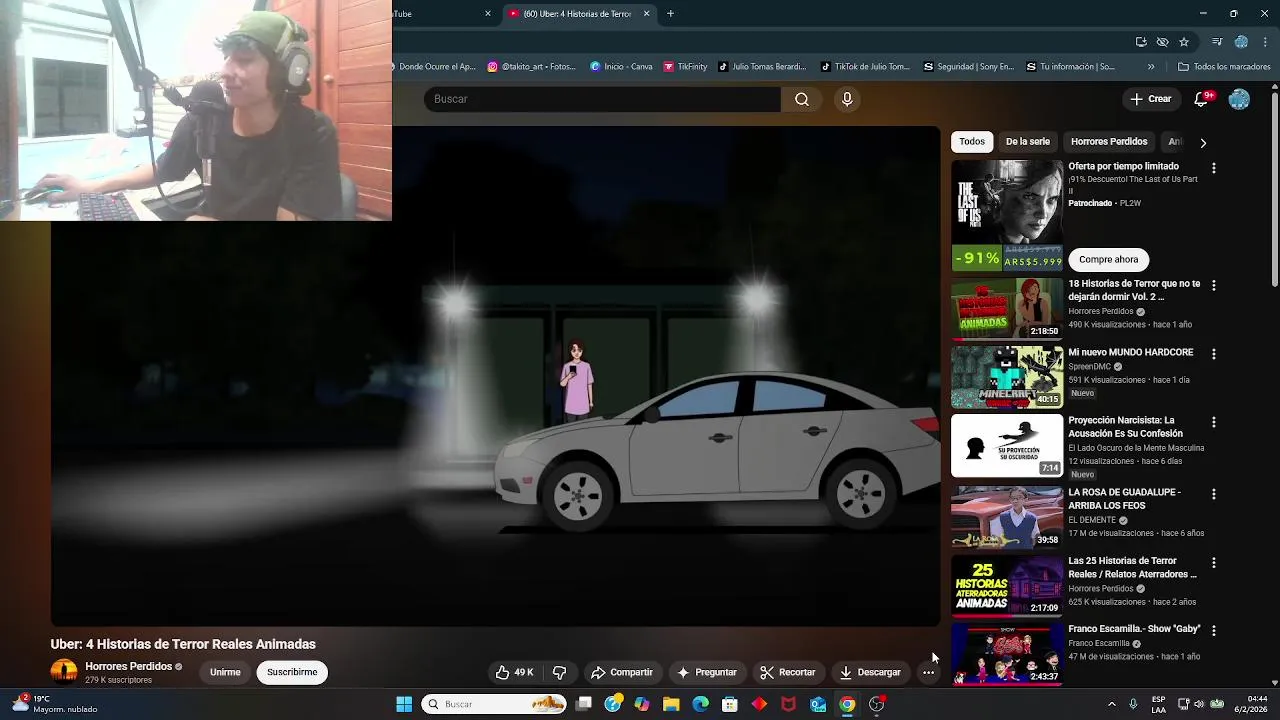
Task: Open '@takito_art' Instagram bookmark
Action: click(532, 67)
